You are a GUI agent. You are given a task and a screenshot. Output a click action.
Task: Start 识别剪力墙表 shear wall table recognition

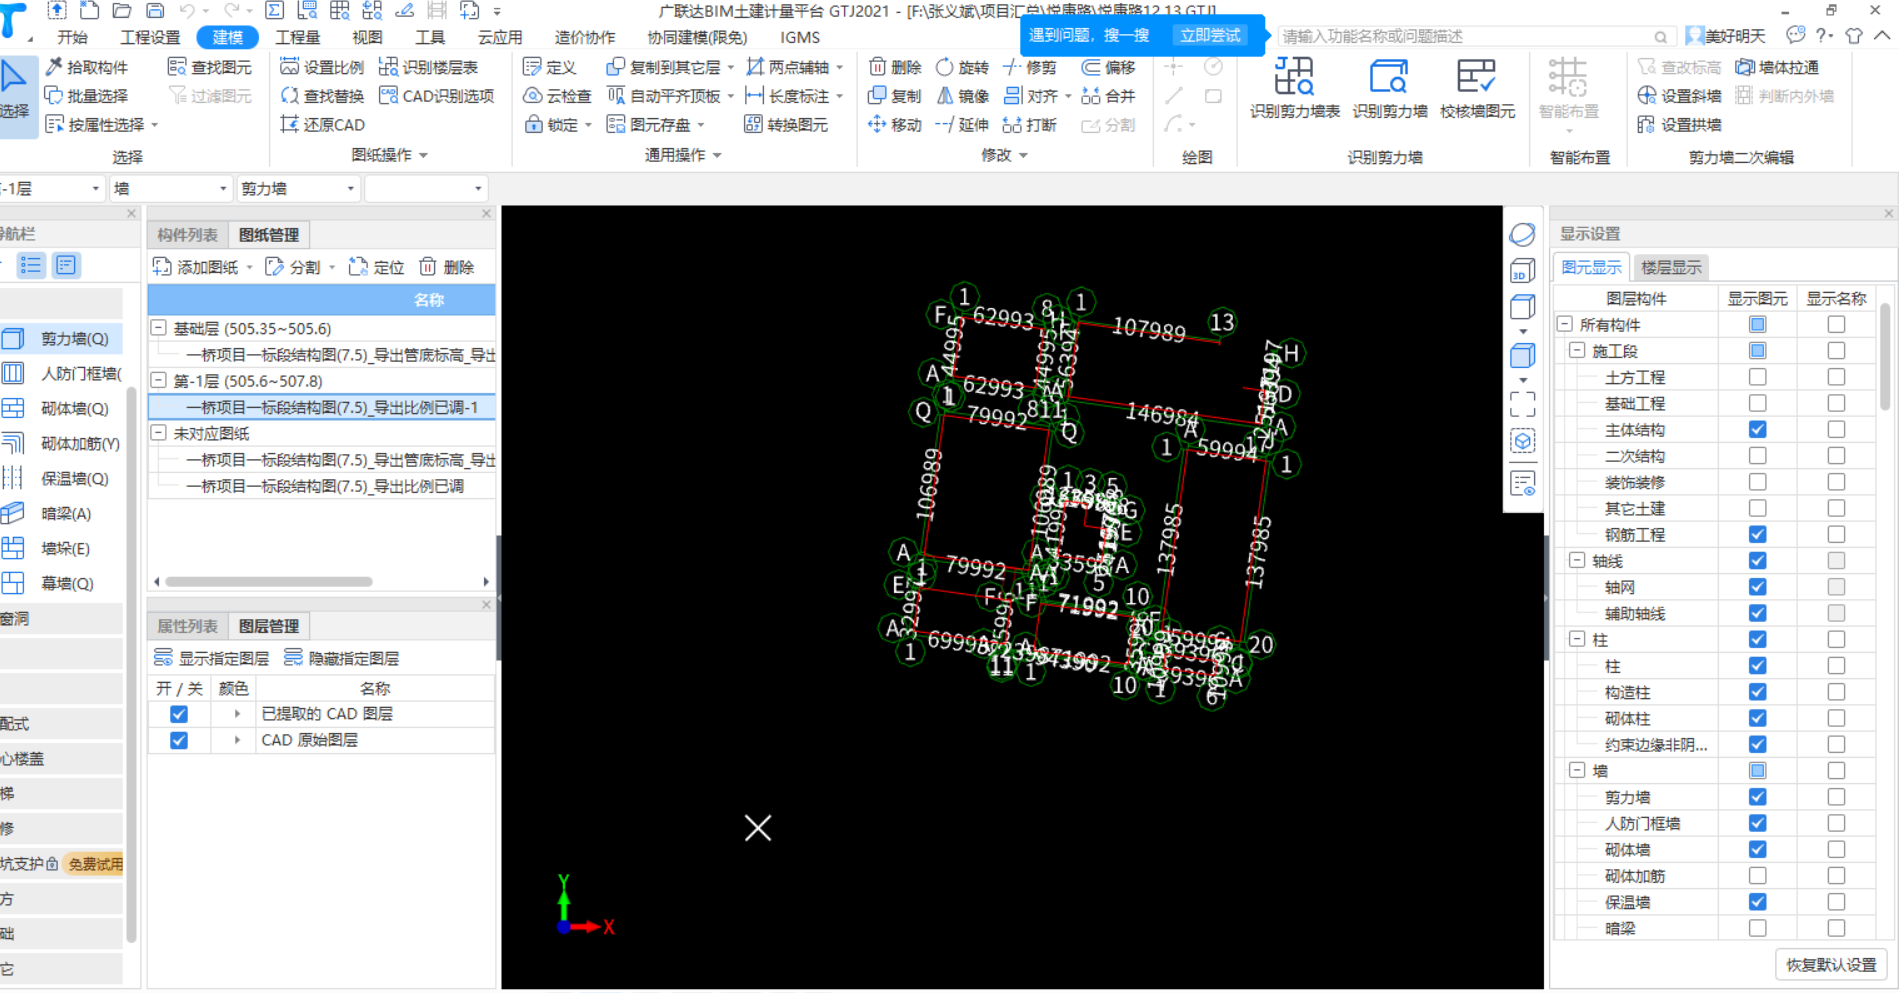(x=1294, y=88)
